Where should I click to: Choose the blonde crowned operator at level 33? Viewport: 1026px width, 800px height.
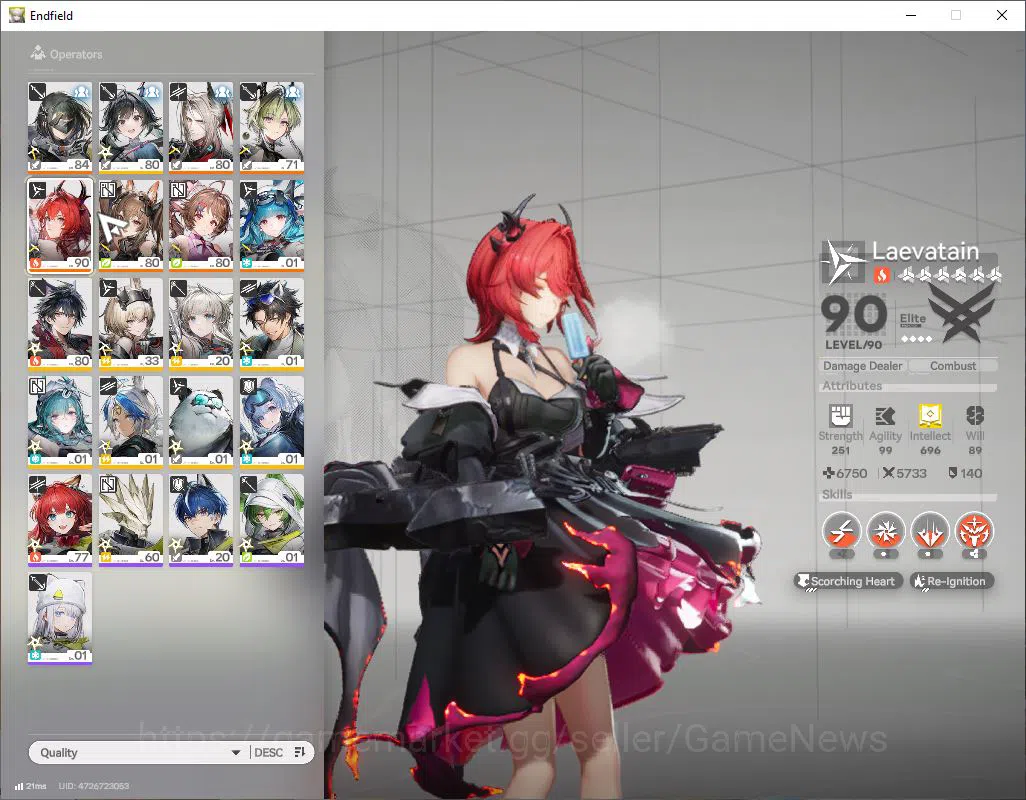(x=131, y=323)
